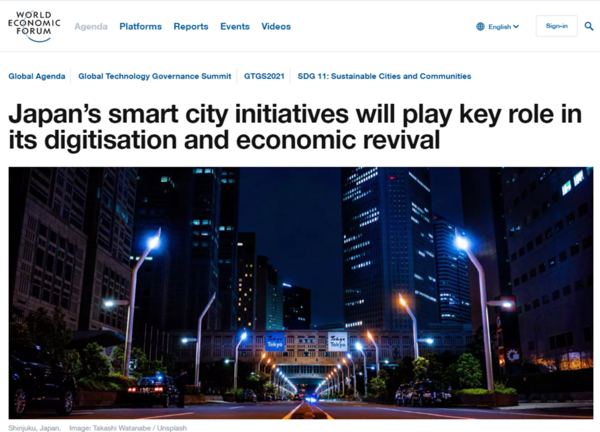The width and height of the screenshot is (600, 432).
Task: Select Videos in the navigation bar
Action: pos(276,27)
